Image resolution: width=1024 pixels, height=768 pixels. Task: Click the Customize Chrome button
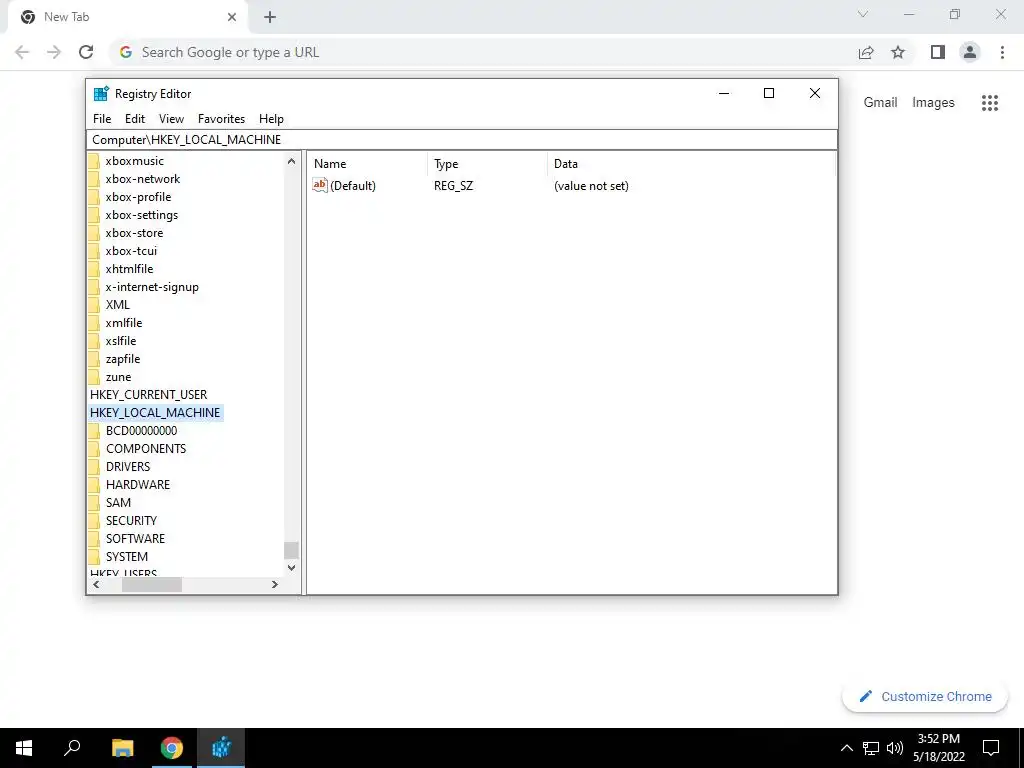pos(925,697)
